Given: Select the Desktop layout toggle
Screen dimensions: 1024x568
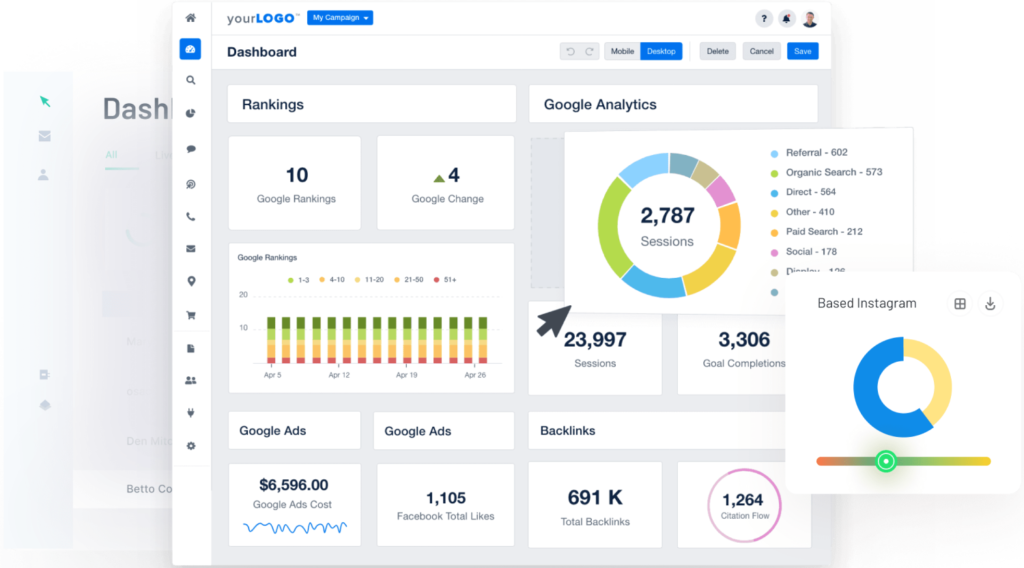Looking at the screenshot, I should click(x=661, y=52).
